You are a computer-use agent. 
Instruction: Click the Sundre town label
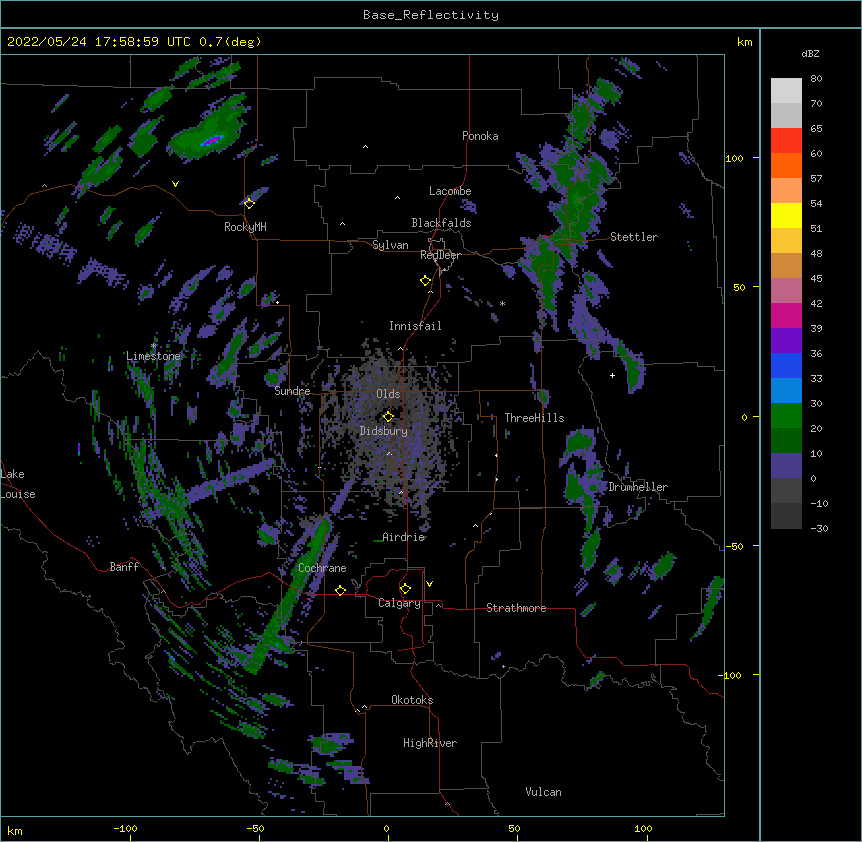coord(292,391)
